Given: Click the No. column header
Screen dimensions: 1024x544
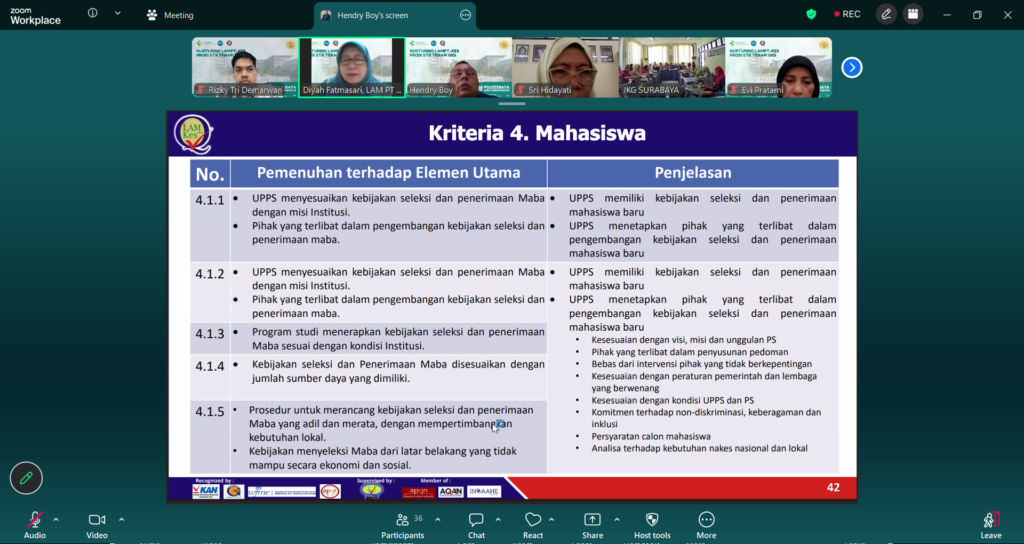Looking at the screenshot, I should coord(210,174).
